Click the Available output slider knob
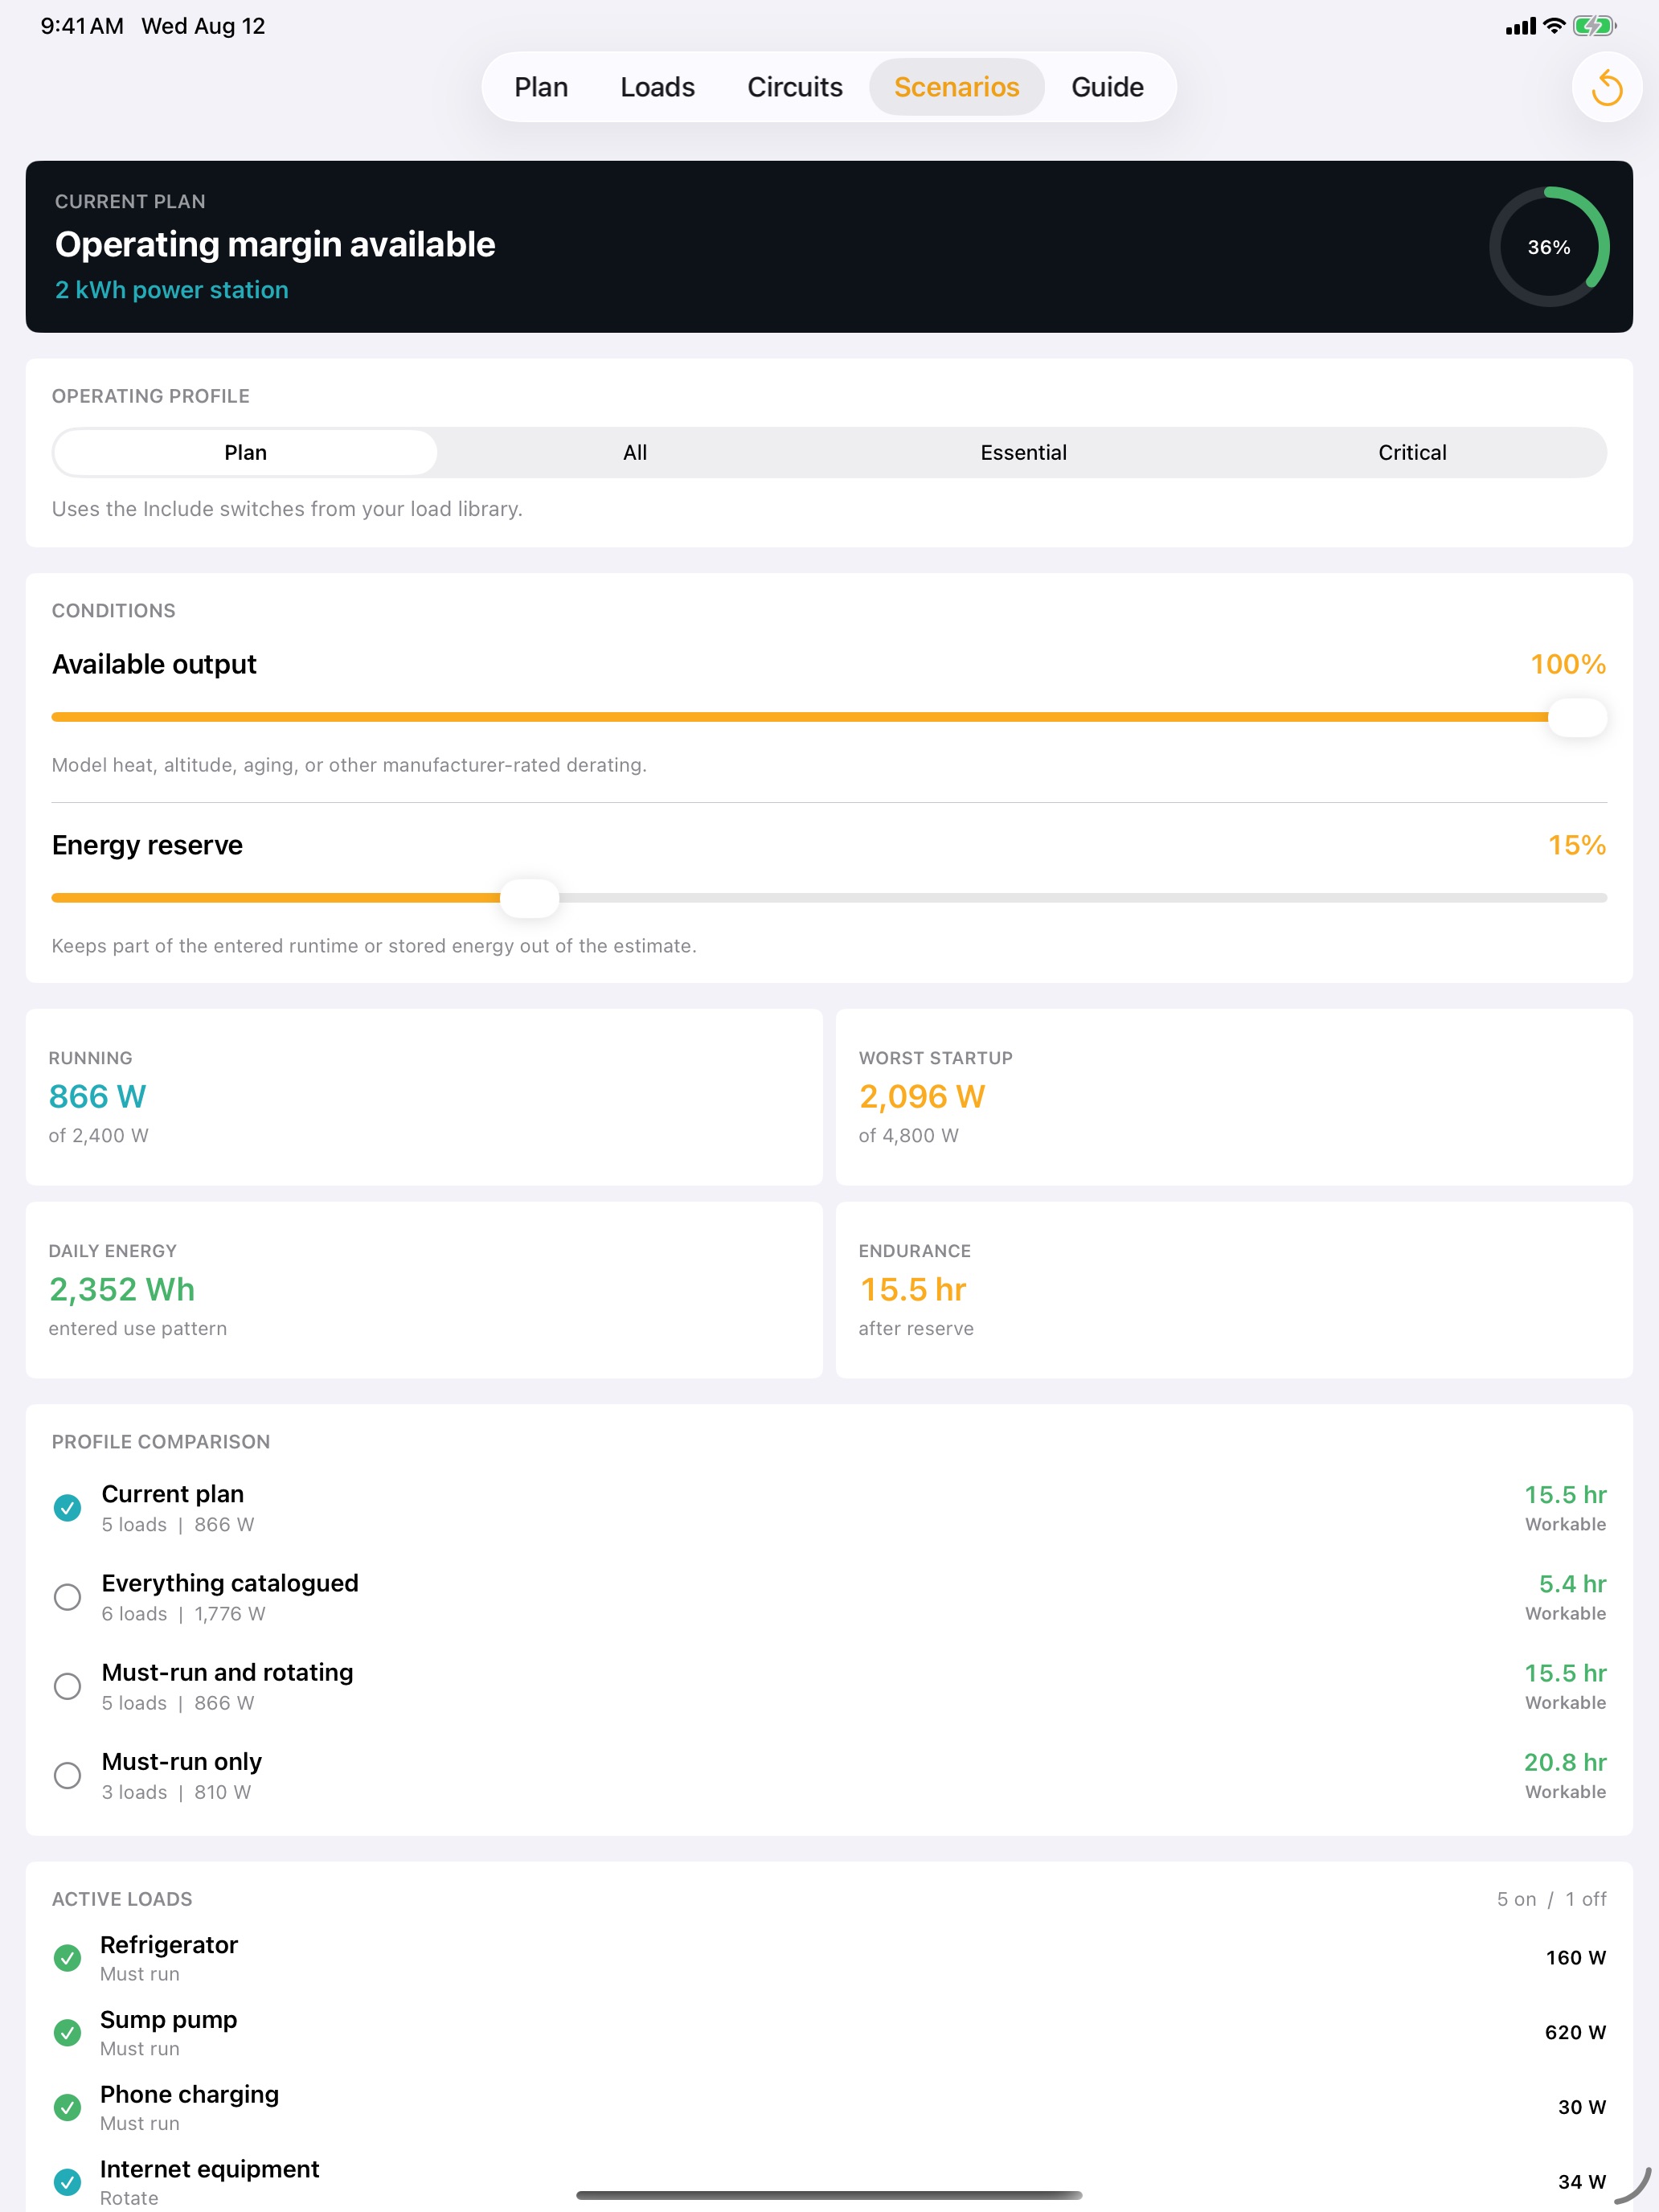 (x=1577, y=717)
